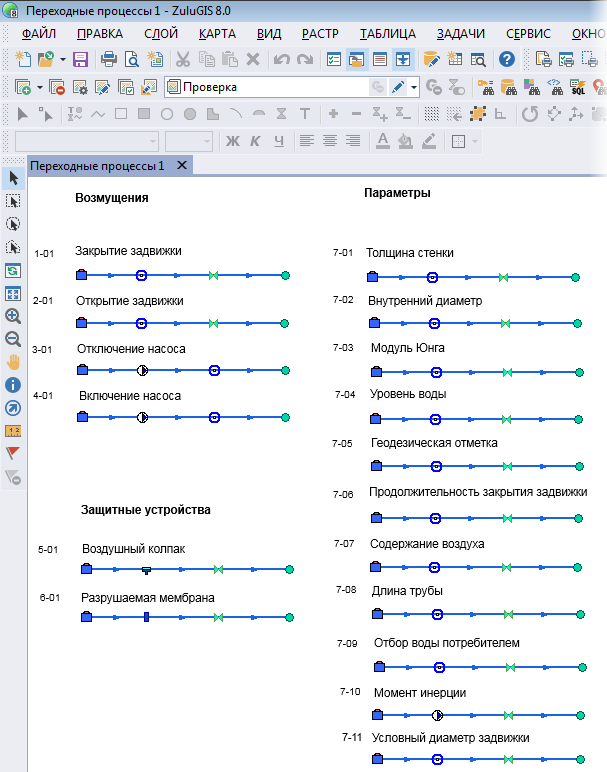Select the Zoom Out magnifier tool

tap(13, 339)
